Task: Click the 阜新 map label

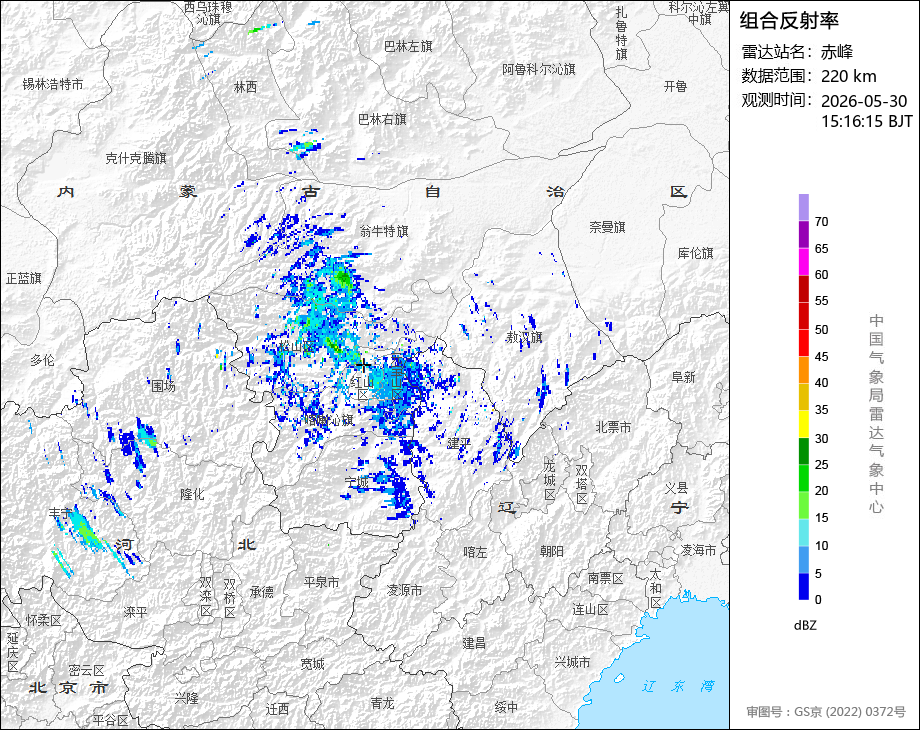Action: click(x=684, y=377)
